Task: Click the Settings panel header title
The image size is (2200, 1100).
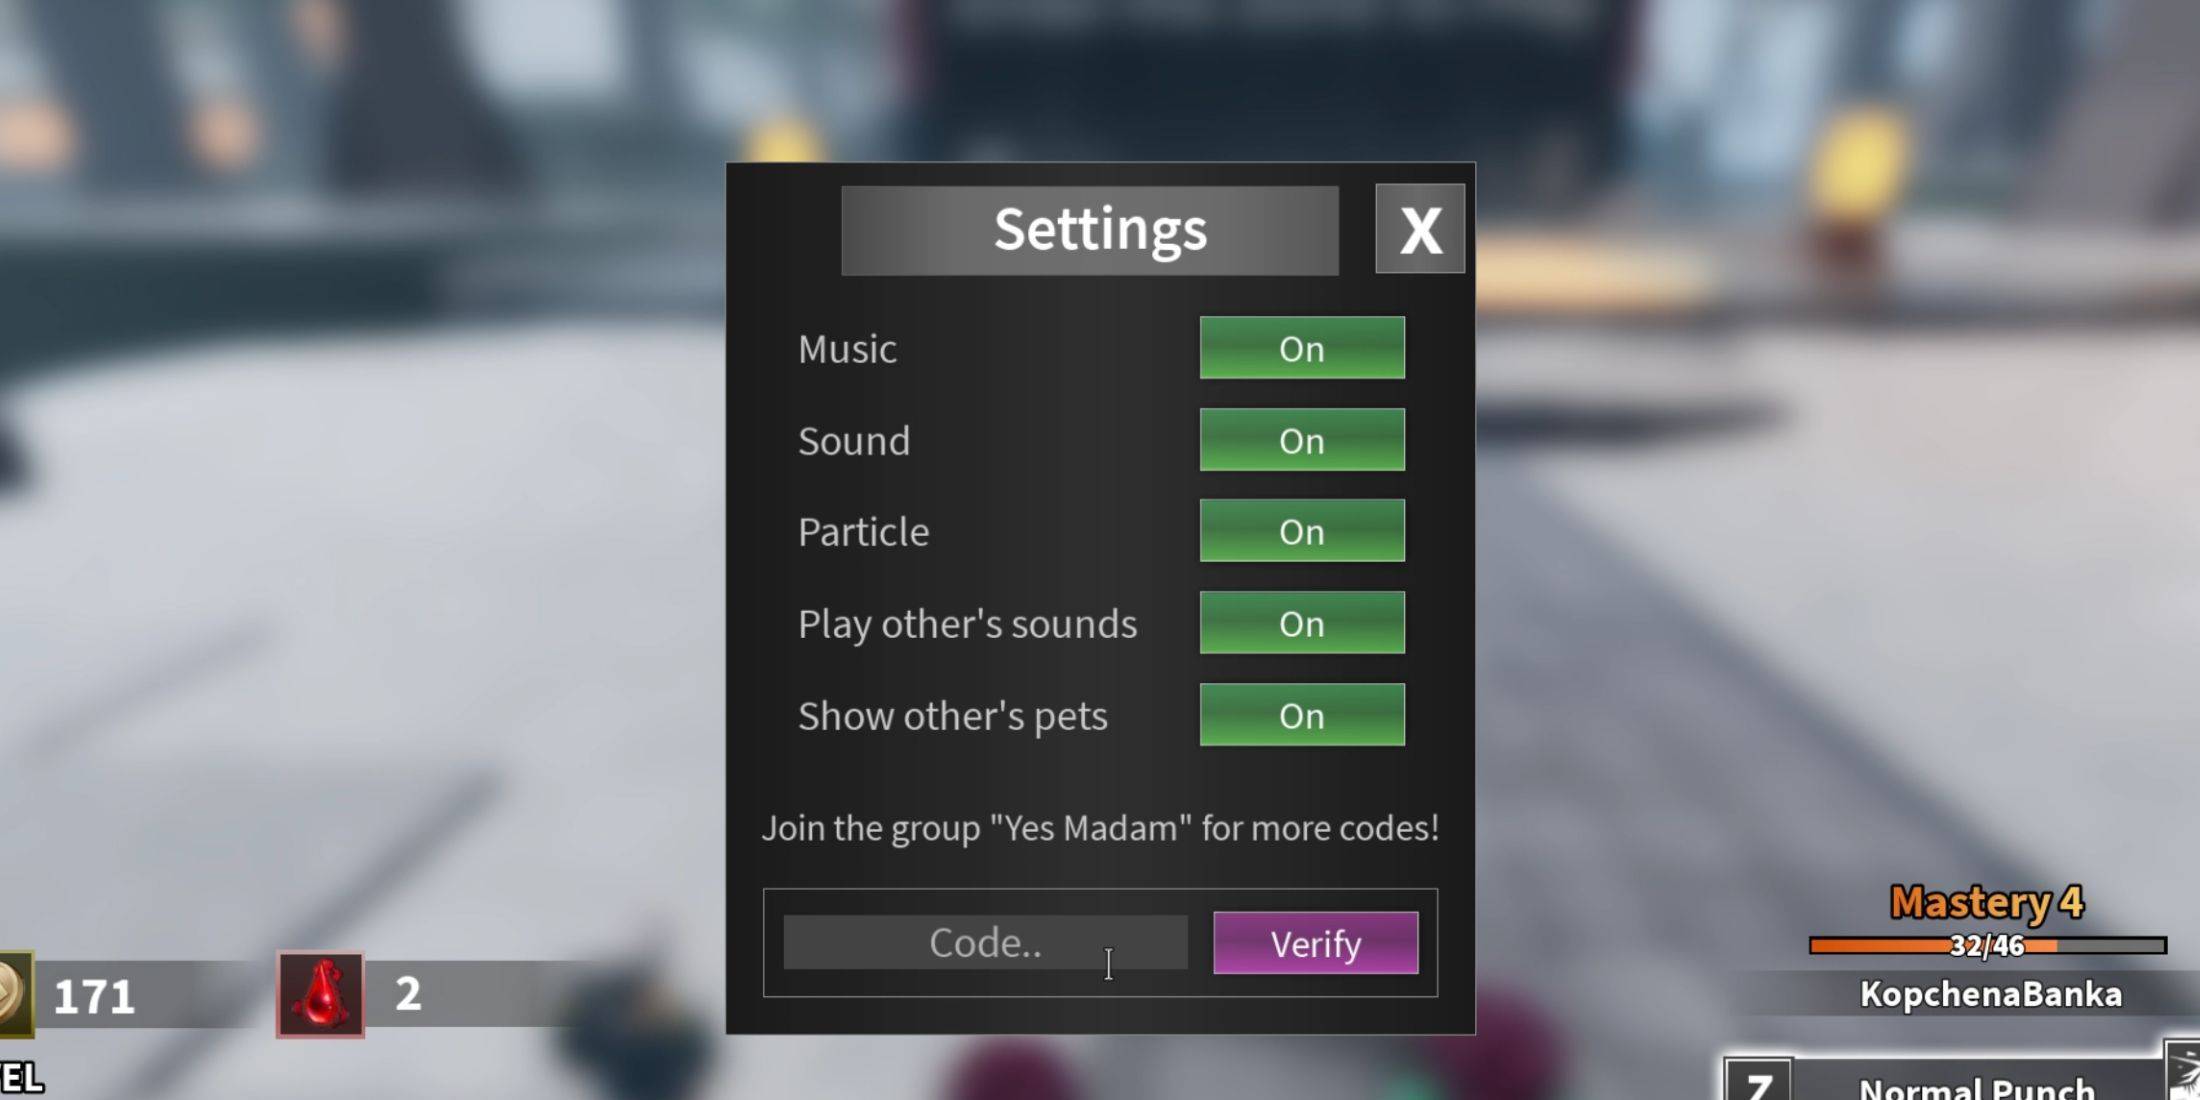Action: click(x=1100, y=229)
